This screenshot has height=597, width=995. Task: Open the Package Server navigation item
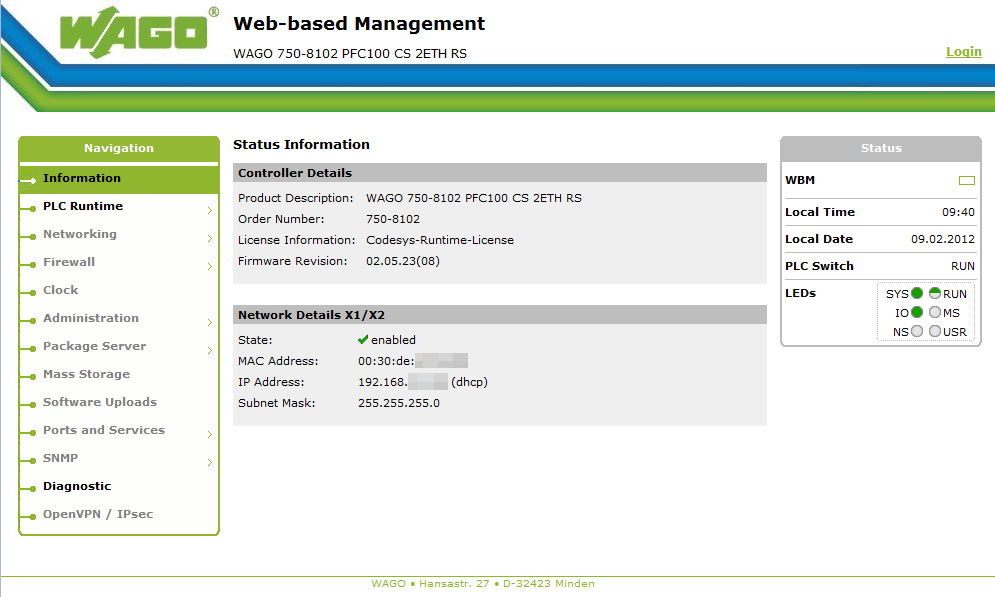(95, 346)
